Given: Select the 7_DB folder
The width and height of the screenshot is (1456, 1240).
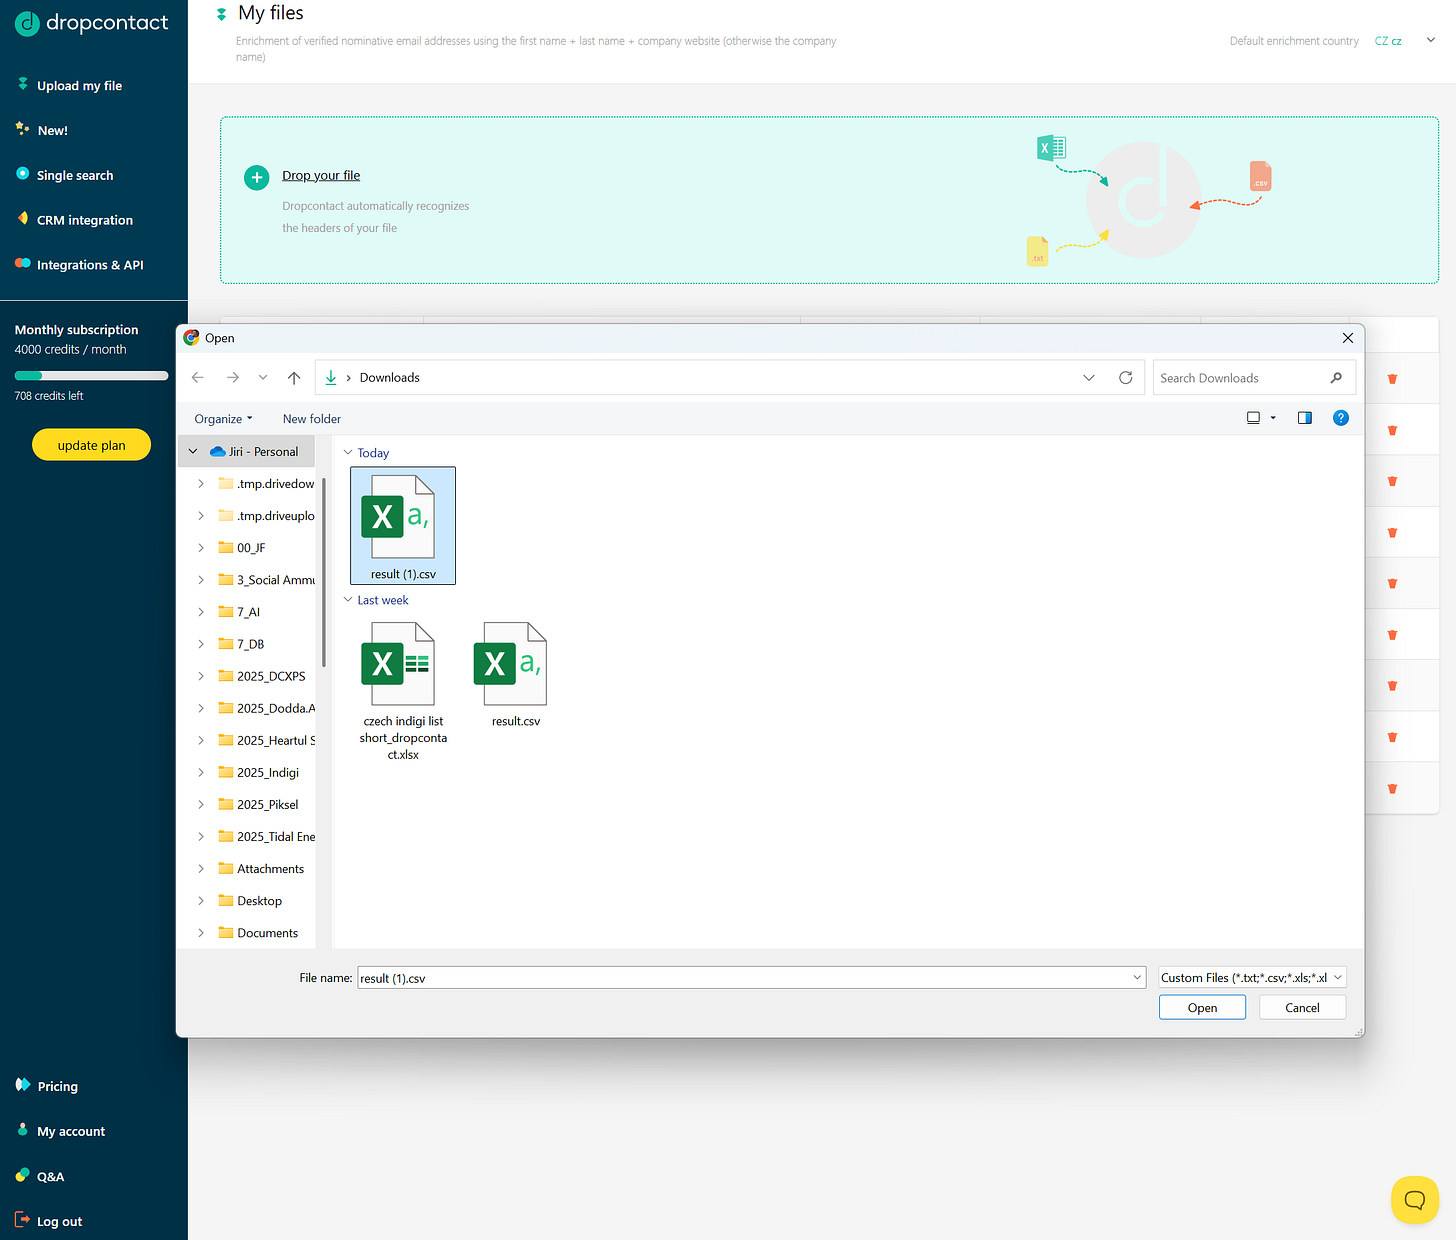Looking at the screenshot, I should point(241,644).
